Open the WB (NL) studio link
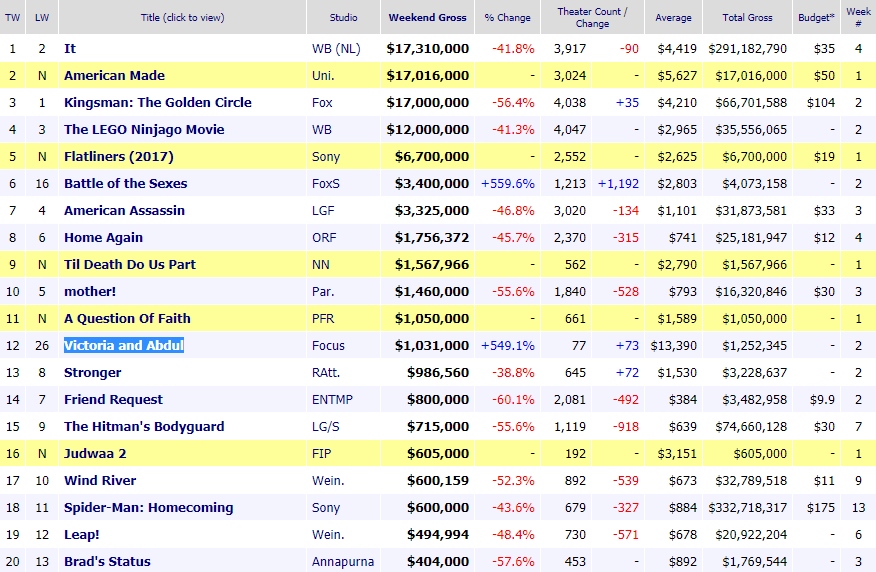 [336, 49]
